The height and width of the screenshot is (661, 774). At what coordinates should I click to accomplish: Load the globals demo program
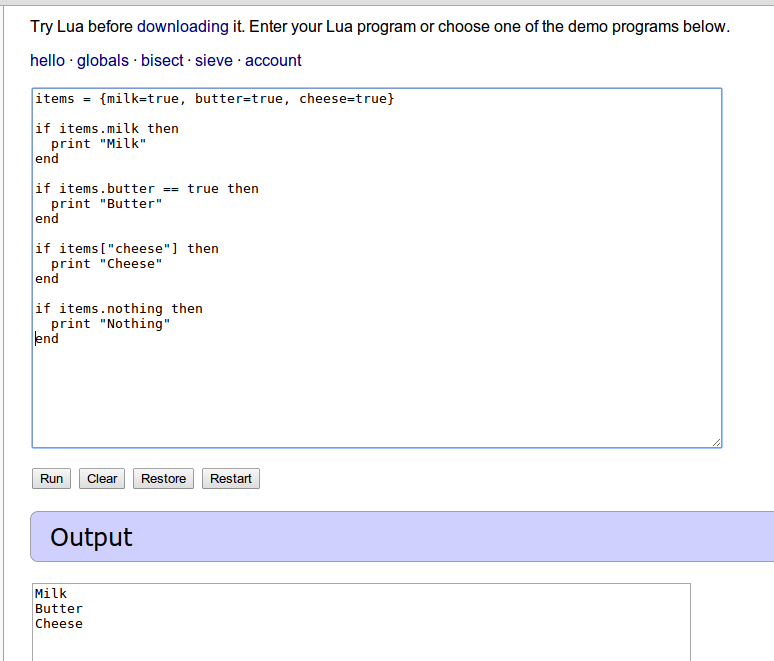pyautogui.click(x=103, y=61)
